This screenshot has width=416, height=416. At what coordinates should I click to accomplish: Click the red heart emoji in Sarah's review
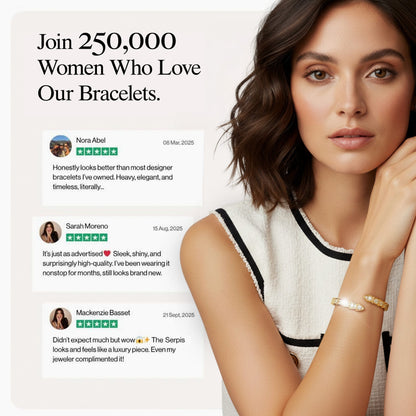click(x=107, y=254)
